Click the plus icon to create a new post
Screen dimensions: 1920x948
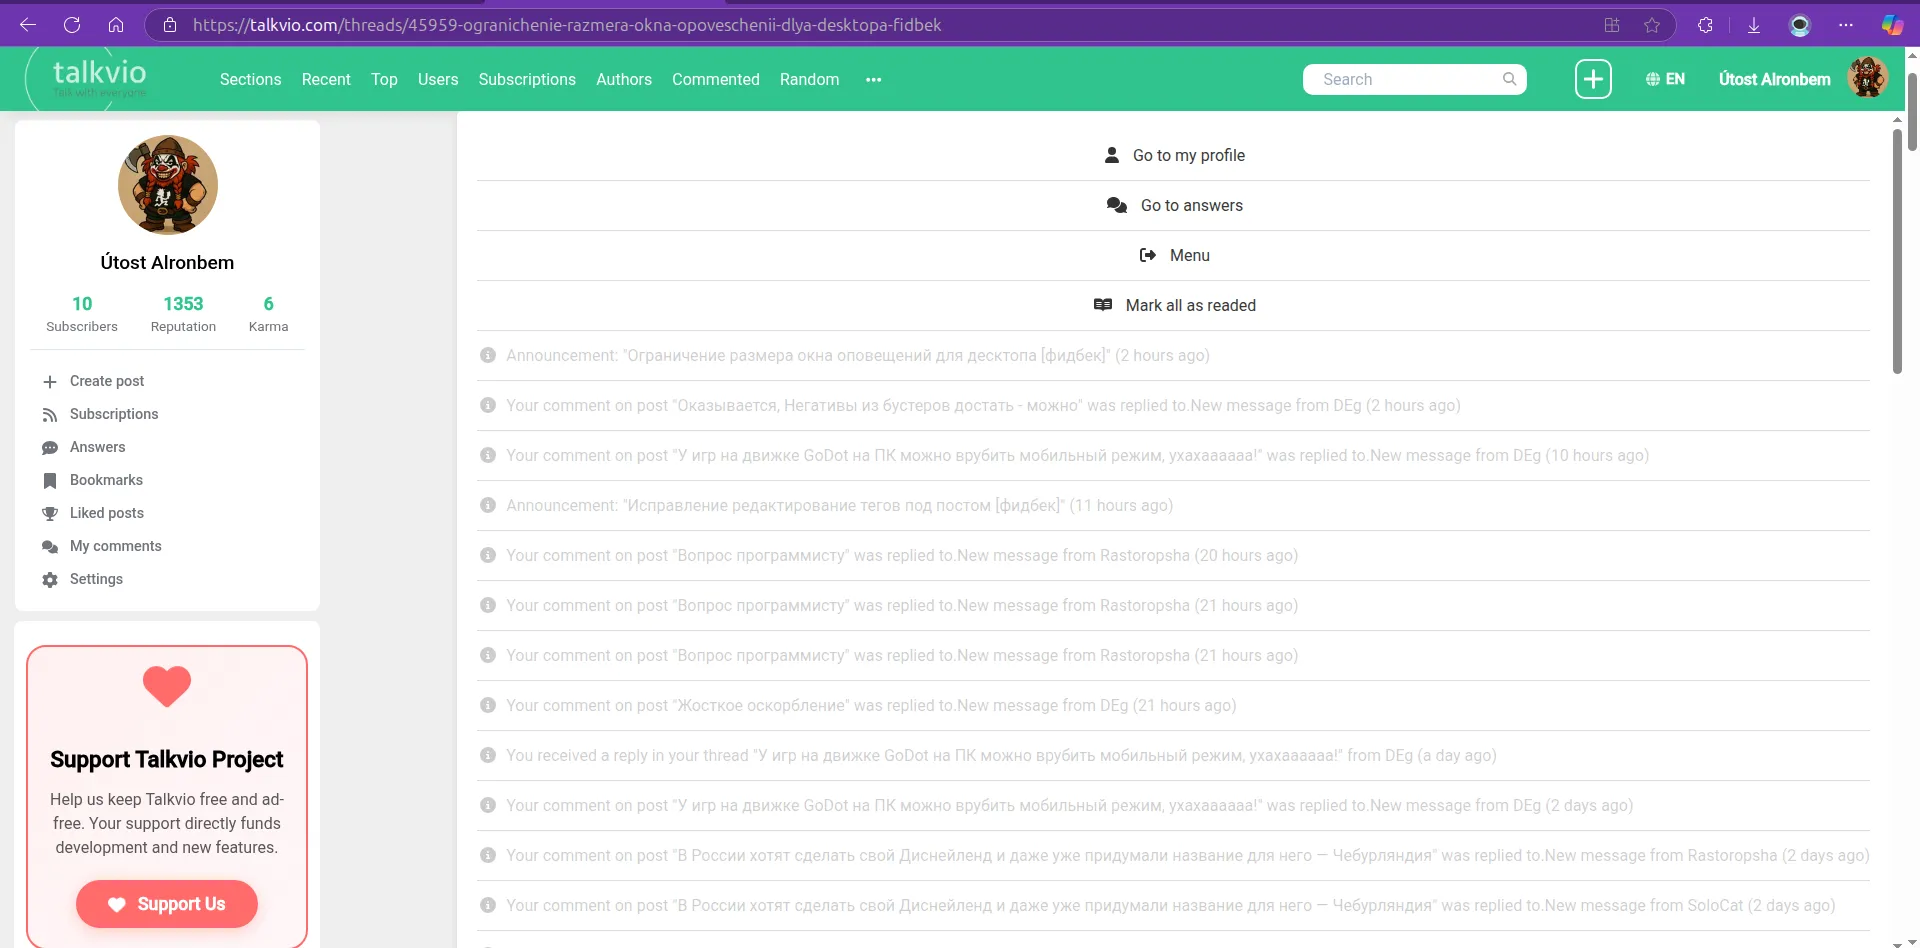point(1593,79)
